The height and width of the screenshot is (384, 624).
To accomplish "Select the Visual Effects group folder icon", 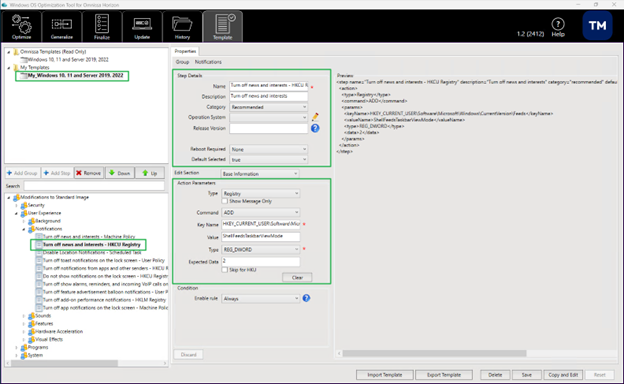I will coord(31,339).
